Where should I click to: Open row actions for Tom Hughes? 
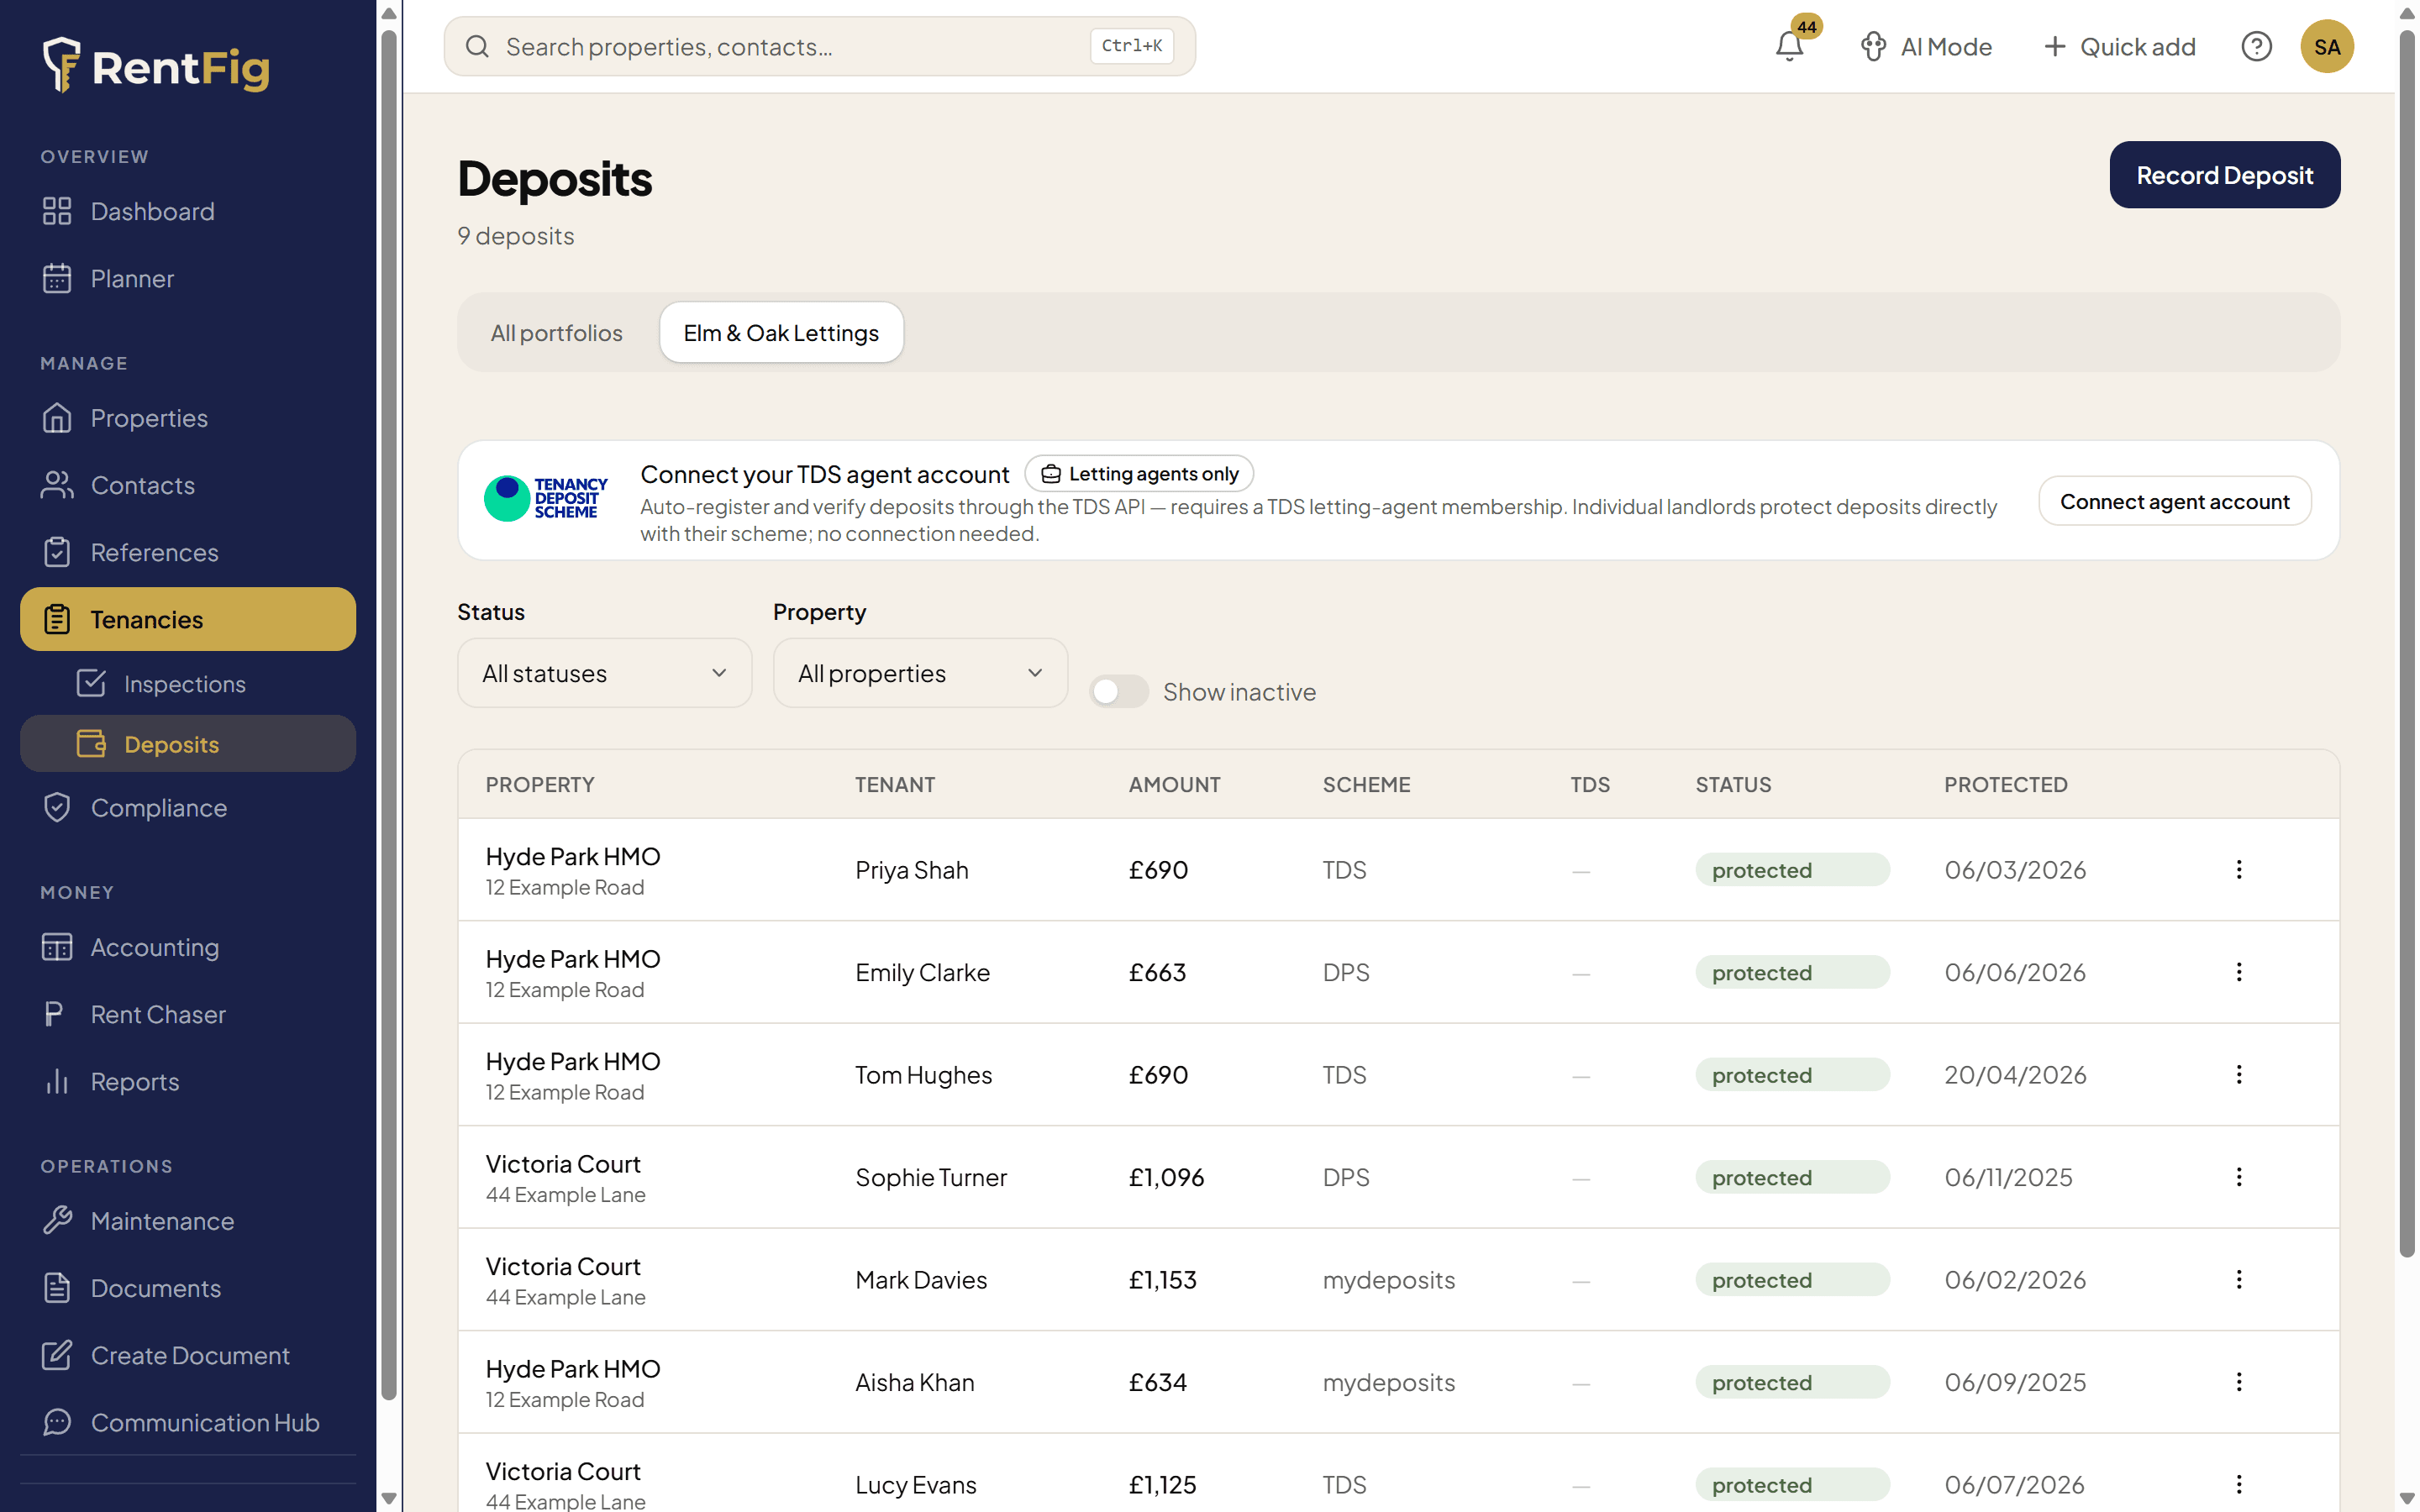[x=2239, y=1075]
